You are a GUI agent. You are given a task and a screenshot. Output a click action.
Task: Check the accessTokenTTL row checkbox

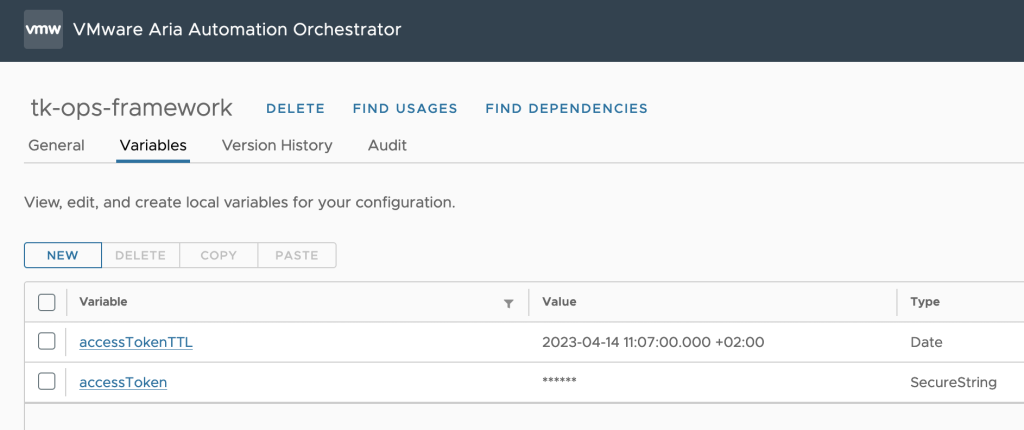pyautogui.click(x=46, y=341)
